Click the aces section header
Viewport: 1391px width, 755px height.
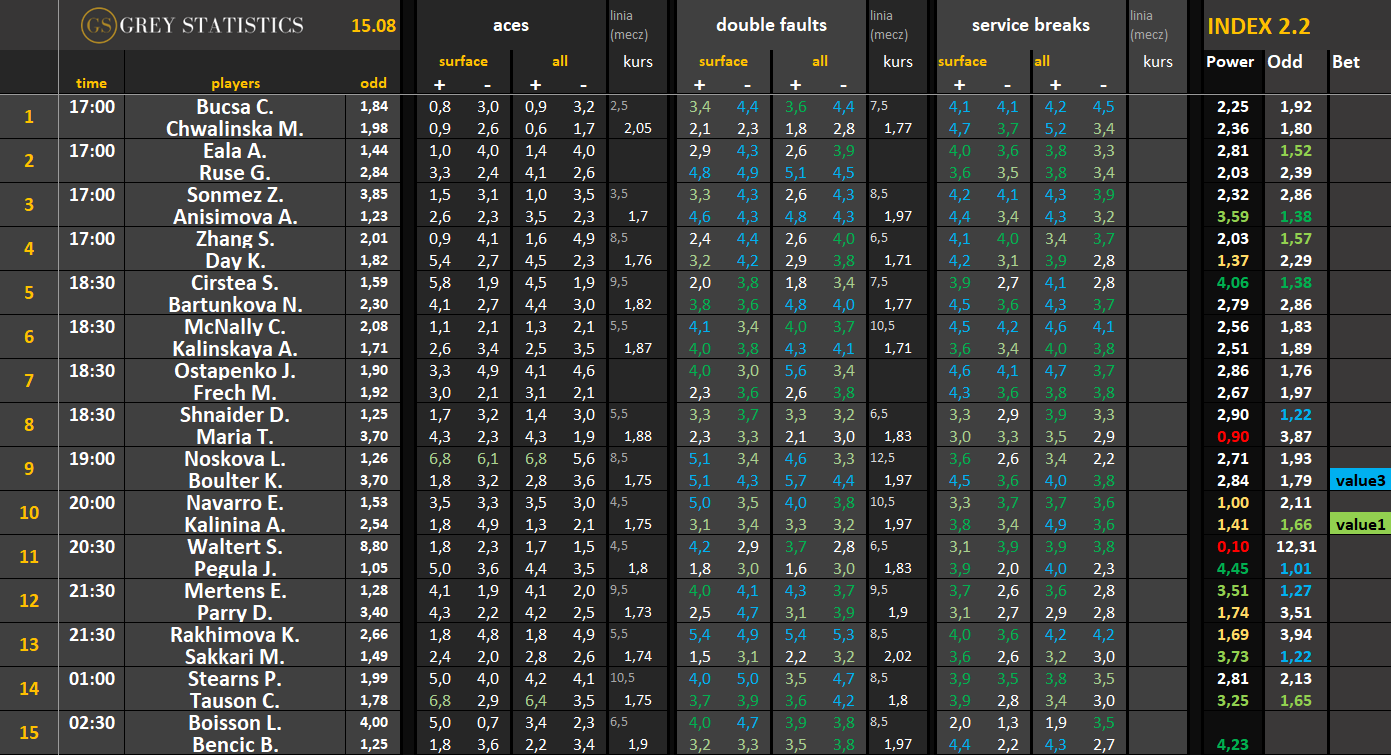coord(511,25)
